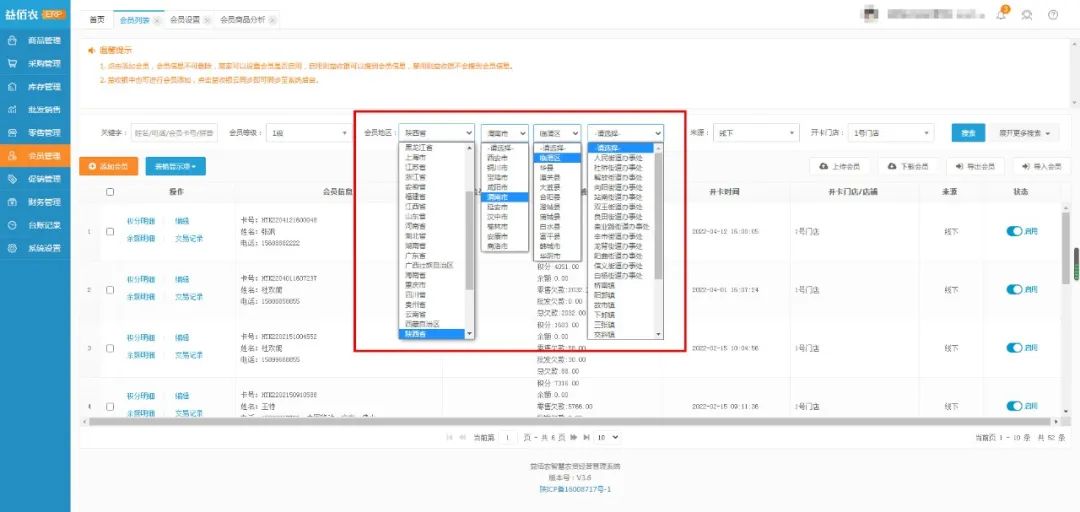Click the 批发销售 chart icon in sidebar
1080x512 pixels.
coord(13,110)
